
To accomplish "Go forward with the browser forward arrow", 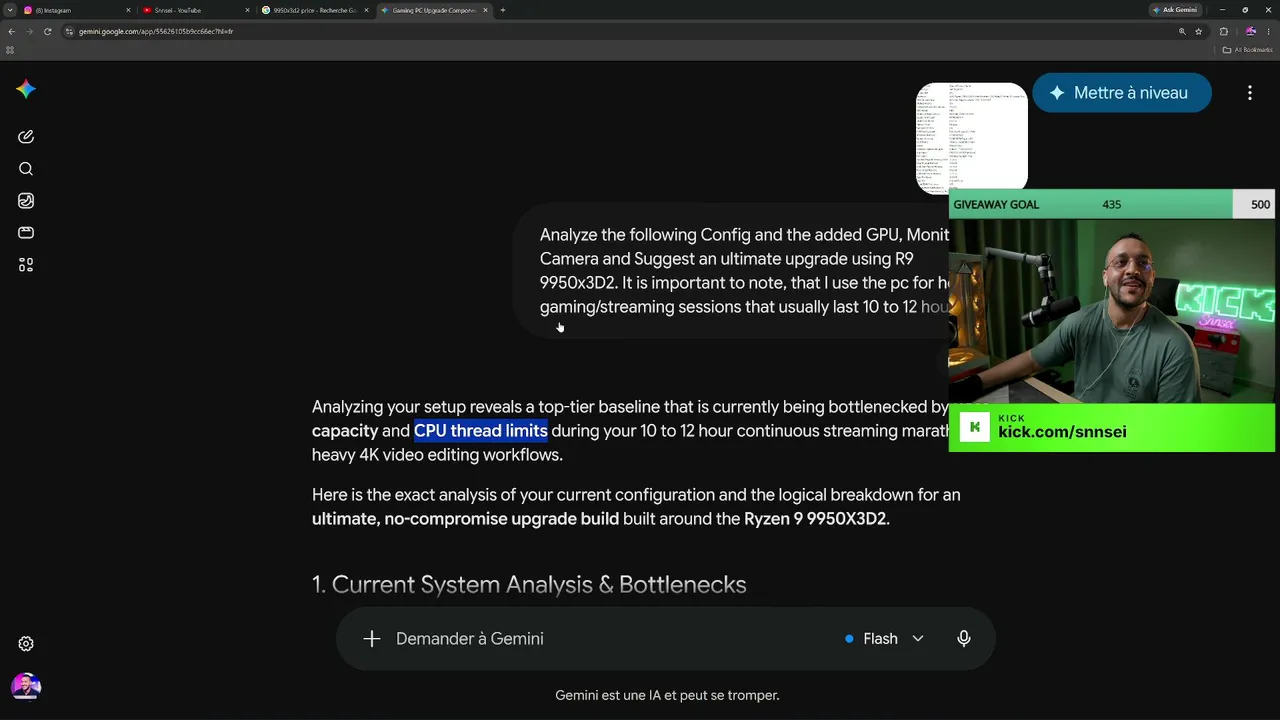I will coord(29,31).
